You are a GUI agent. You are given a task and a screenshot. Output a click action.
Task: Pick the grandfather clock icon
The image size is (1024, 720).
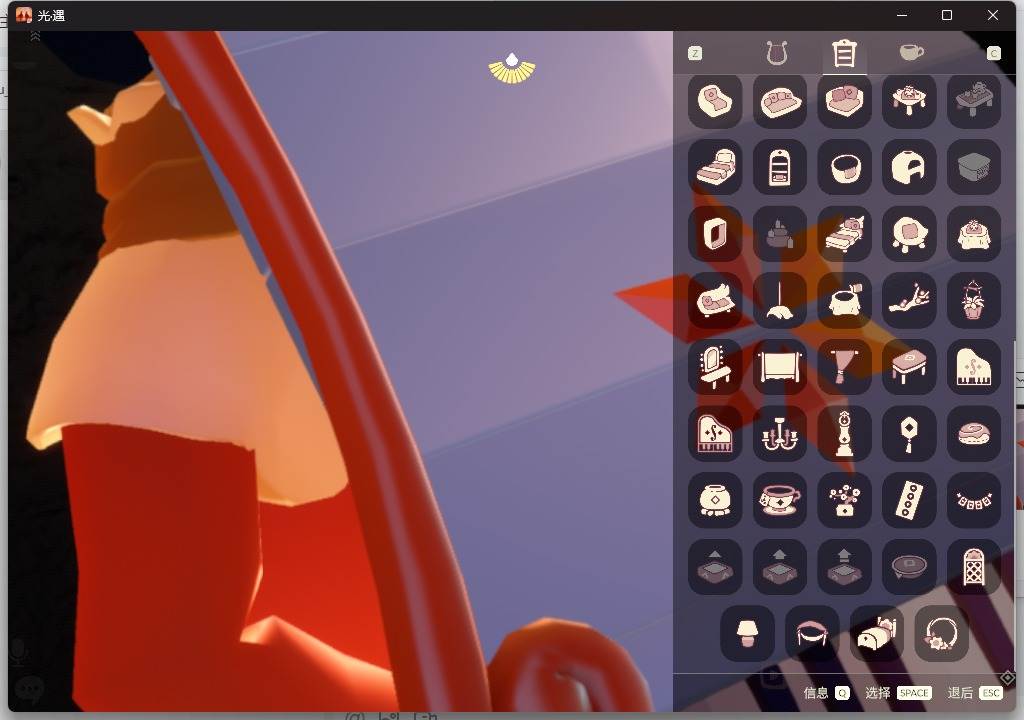tap(844, 434)
